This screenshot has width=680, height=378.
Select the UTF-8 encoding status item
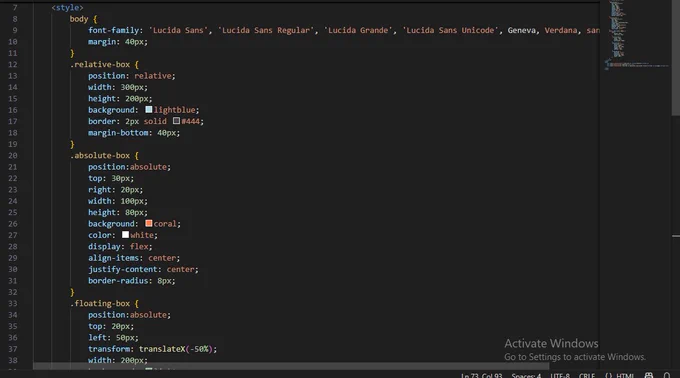[x=560, y=375]
